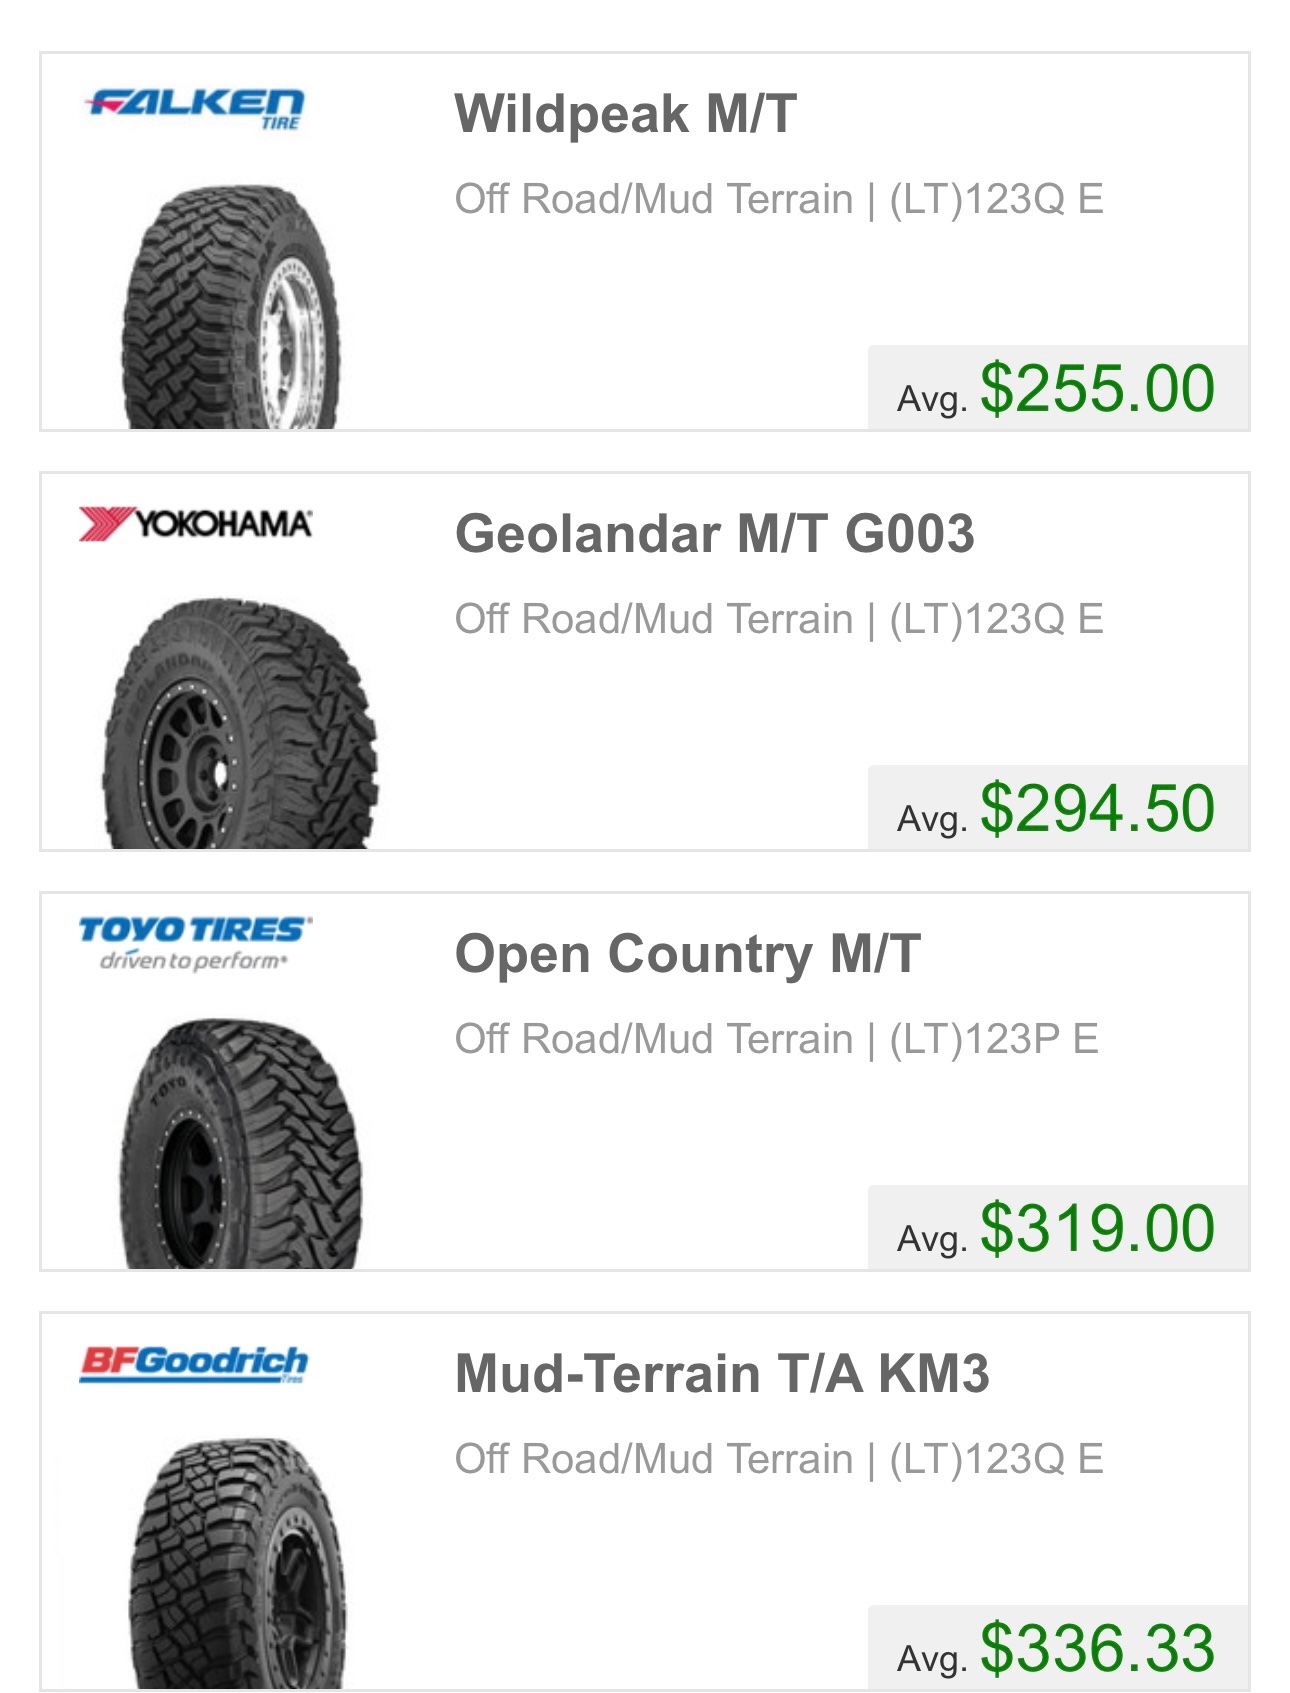Click the $255.00 average price badge
The width and height of the screenshot is (1290, 1693).
[1058, 389]
